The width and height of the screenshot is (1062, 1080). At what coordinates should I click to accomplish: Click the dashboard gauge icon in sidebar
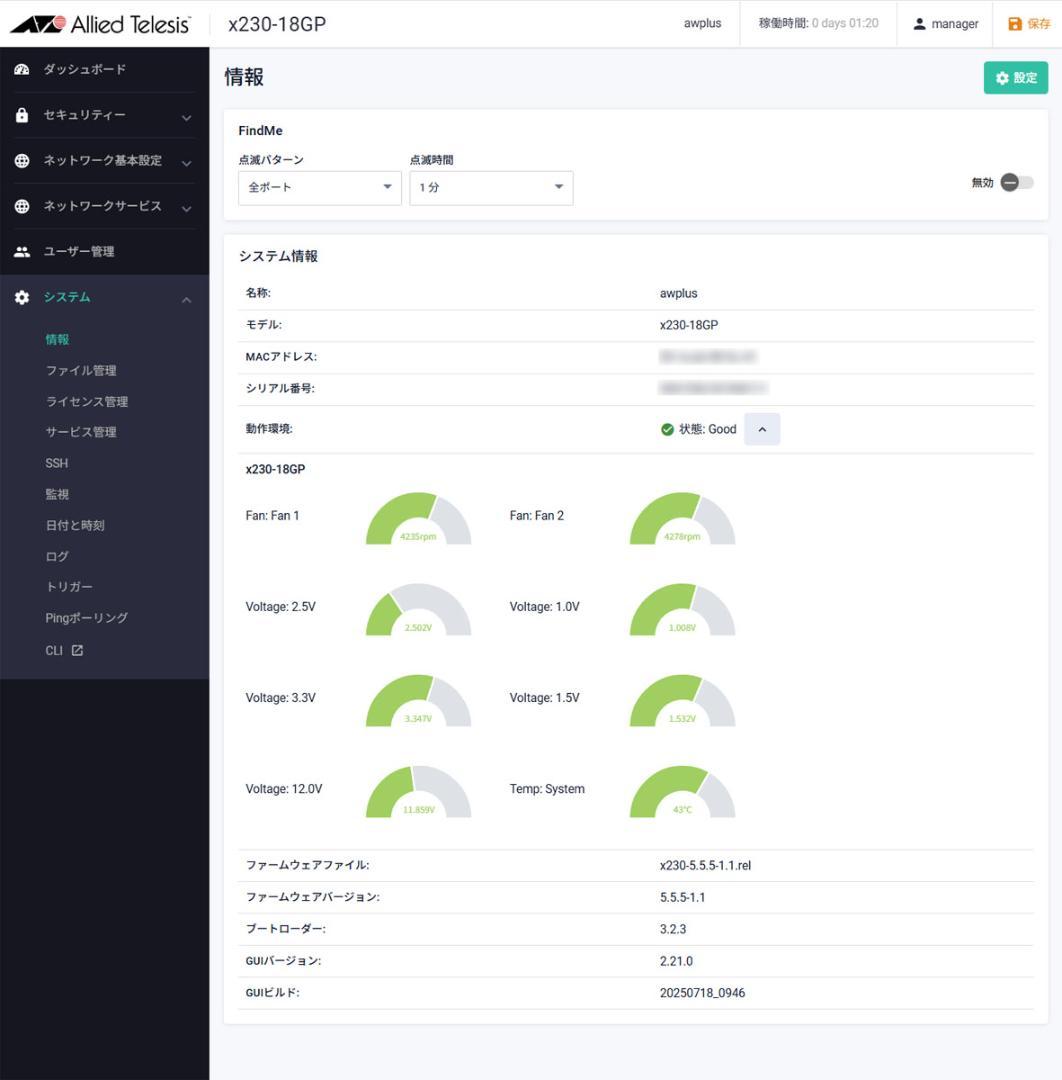coord(22,69)
